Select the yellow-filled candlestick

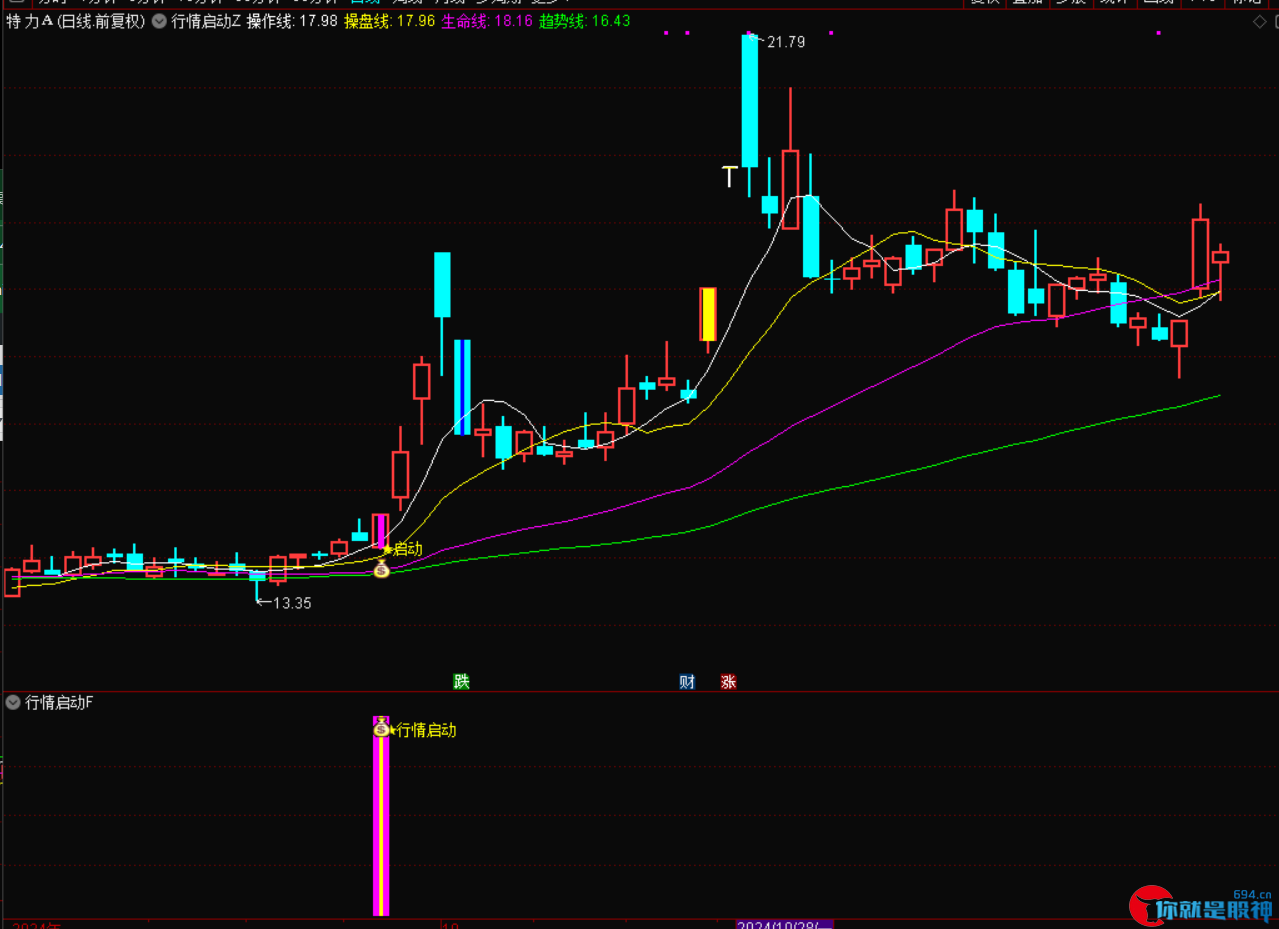[708, 314]
